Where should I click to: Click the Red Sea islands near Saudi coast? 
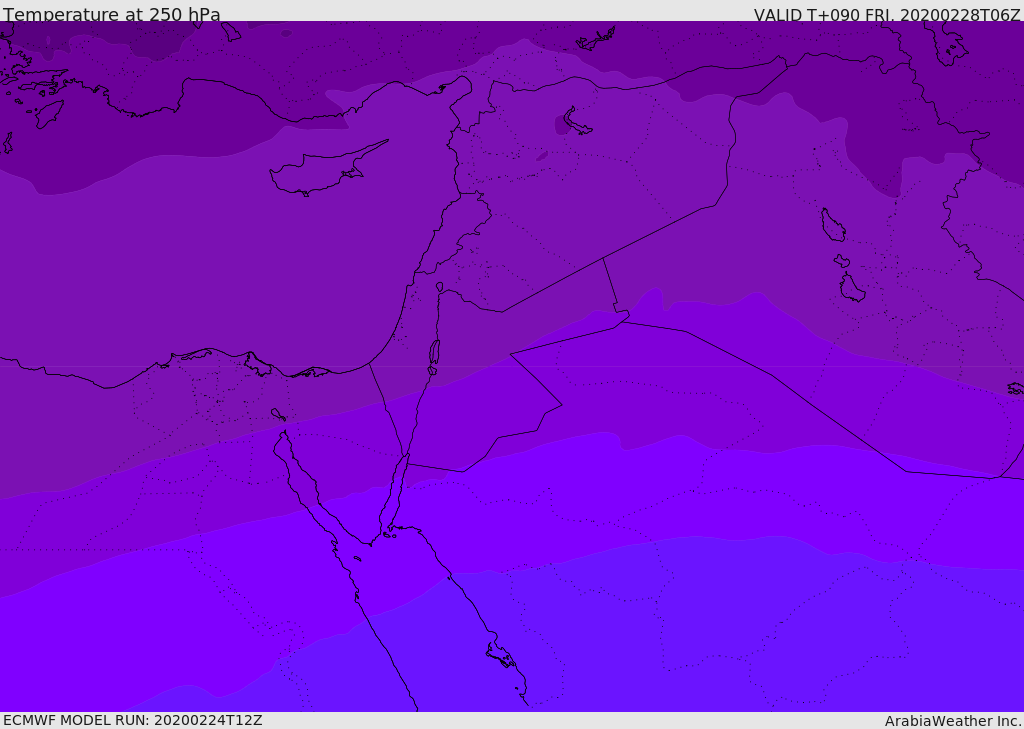500,656
